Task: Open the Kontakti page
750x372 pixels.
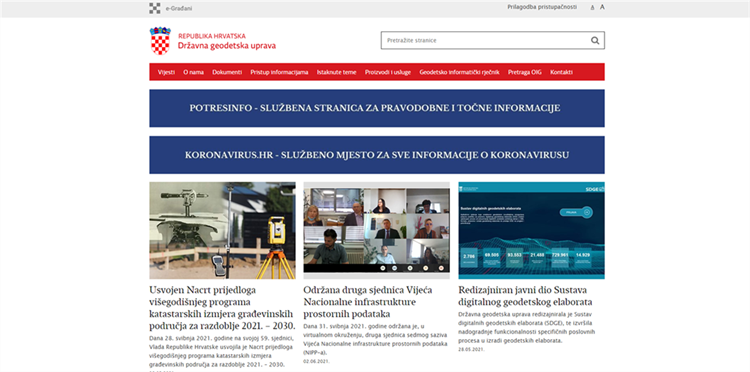Action: click(x=562, y=72)
